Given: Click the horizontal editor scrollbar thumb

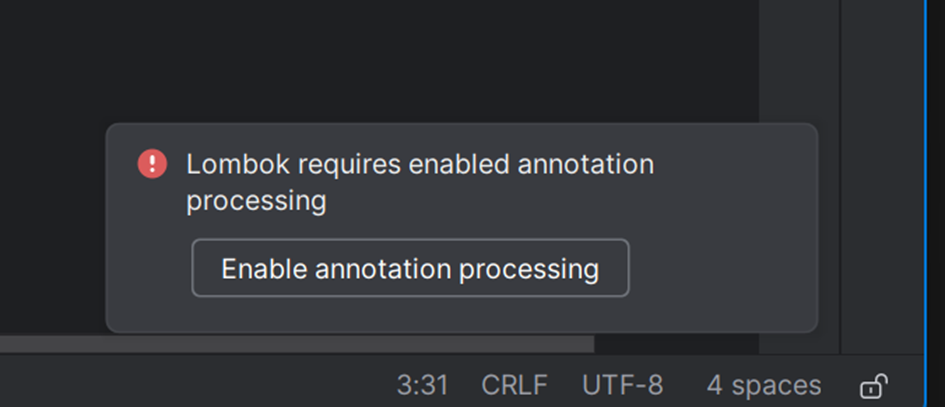Looking at the screenshot, I should 300,344.
